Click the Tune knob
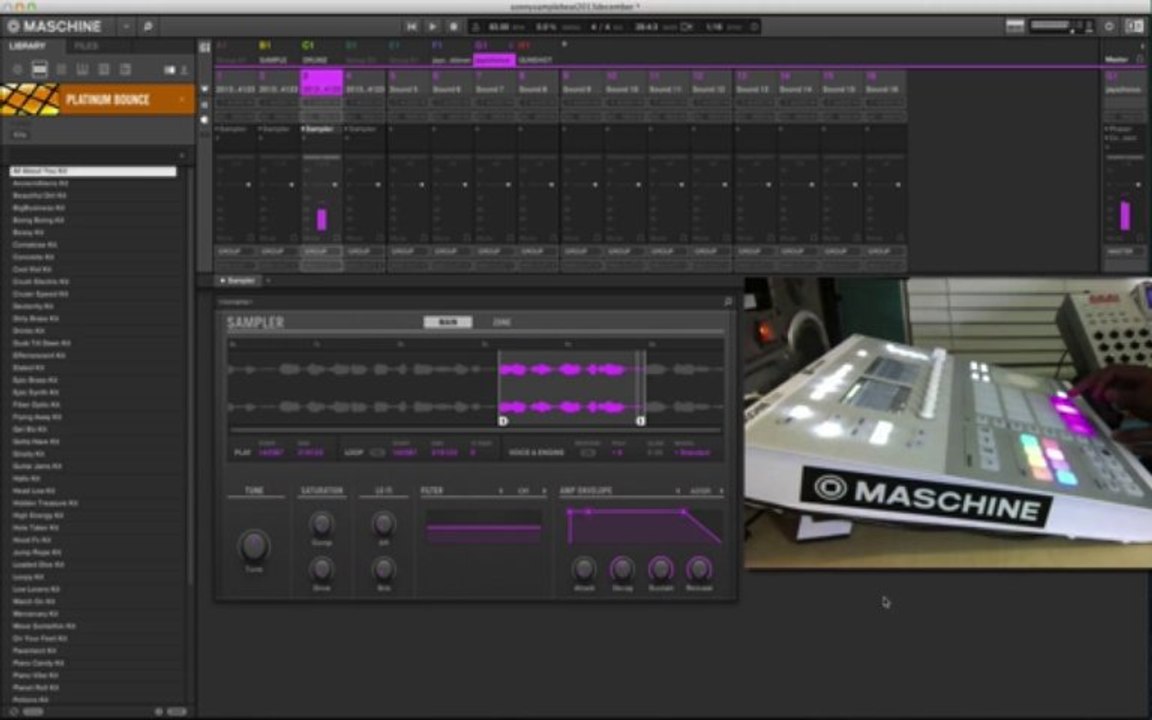 pyautogui.click(x=253, y=546)
